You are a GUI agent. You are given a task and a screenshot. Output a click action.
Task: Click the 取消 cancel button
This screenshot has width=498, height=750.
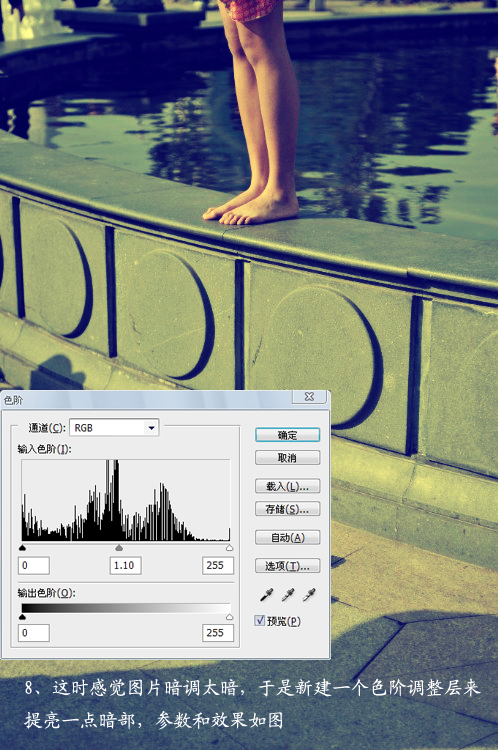(288, 458)
